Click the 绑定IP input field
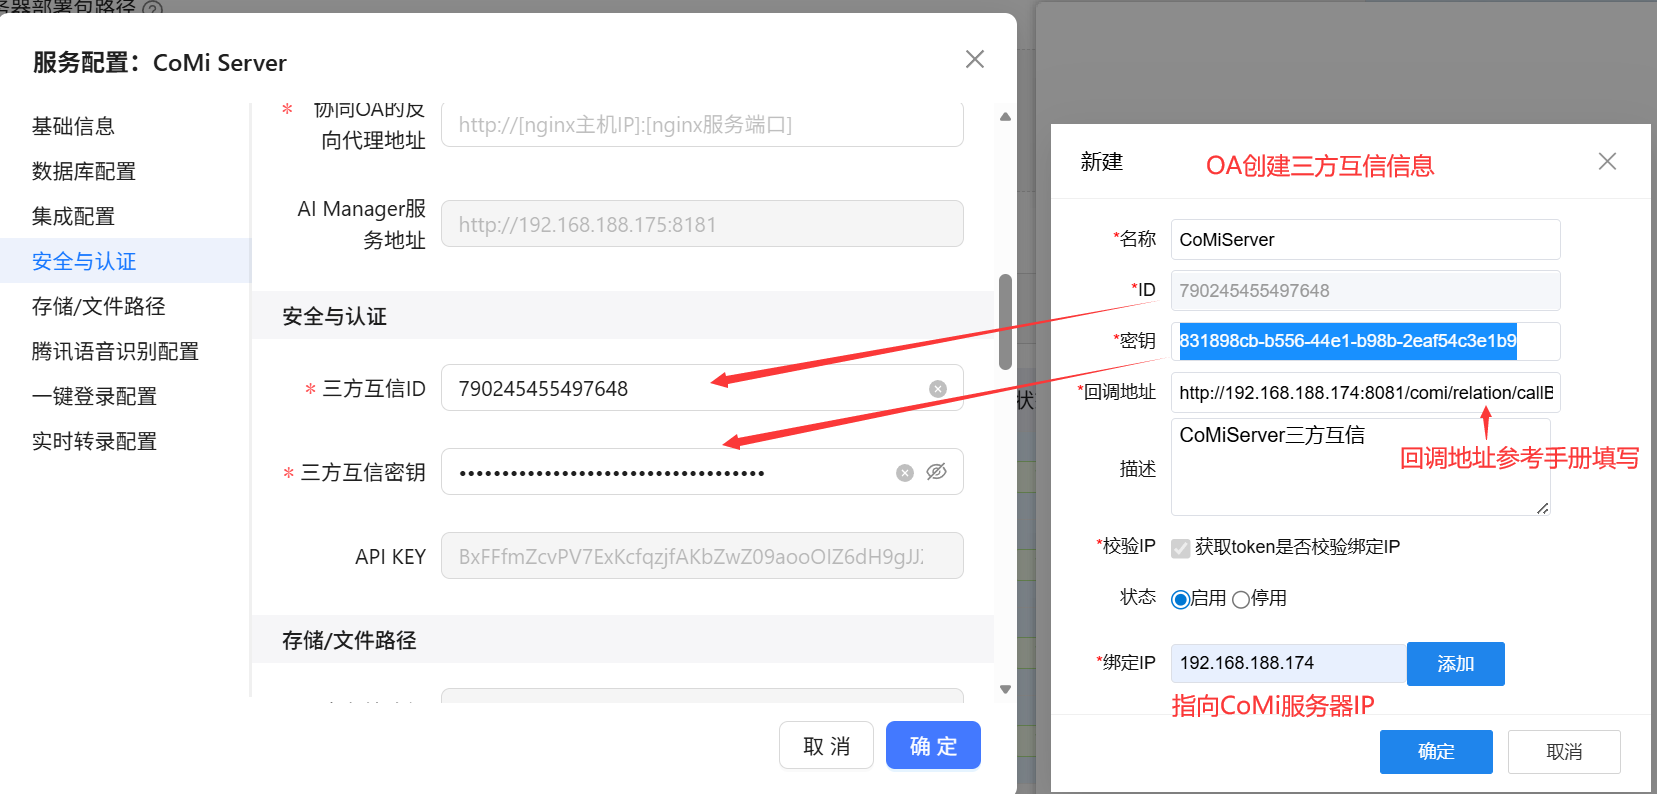 pyautogui.click(x=1288, y=663)
